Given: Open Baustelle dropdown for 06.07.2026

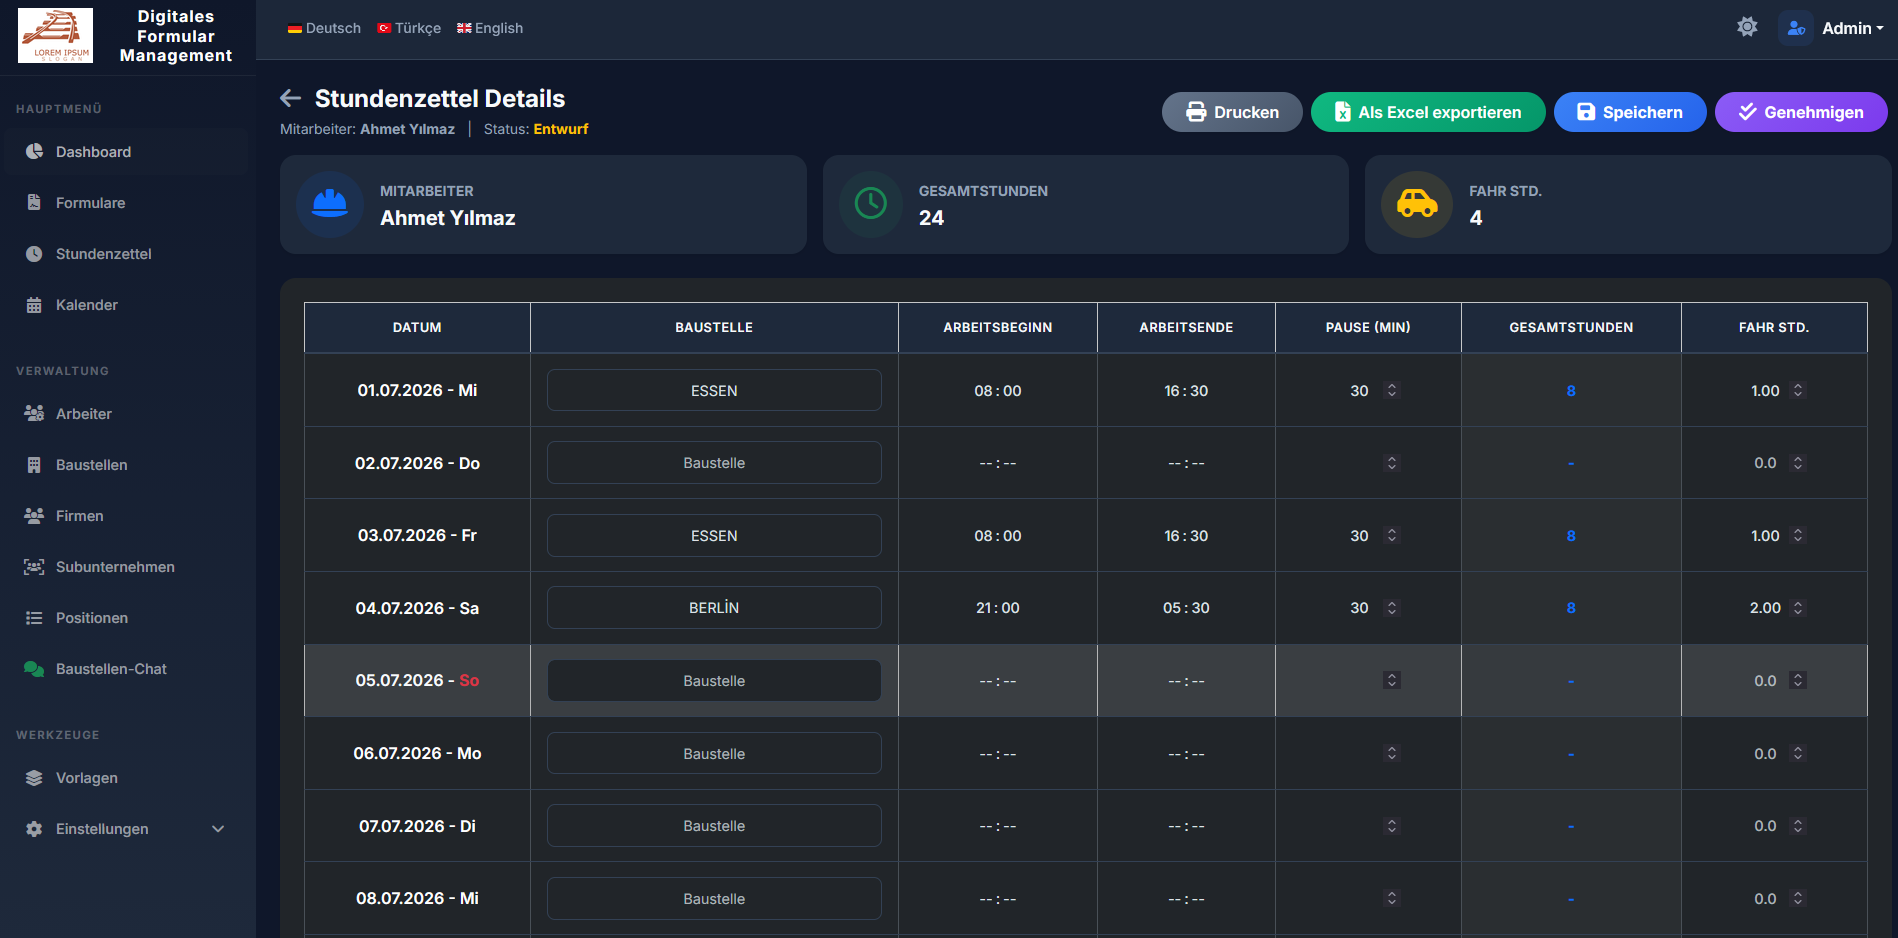Looking at the screenshot, I should click(714, 753).
